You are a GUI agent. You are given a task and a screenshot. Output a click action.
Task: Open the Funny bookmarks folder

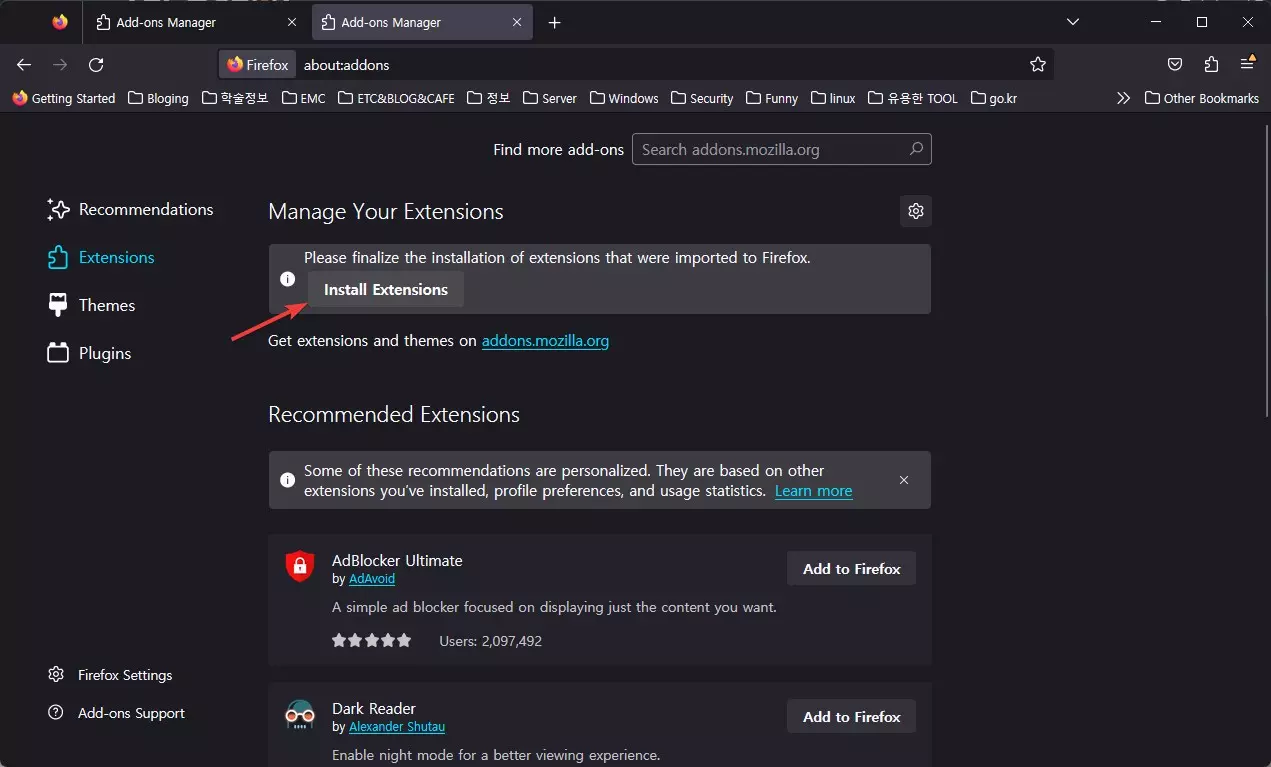771,98
